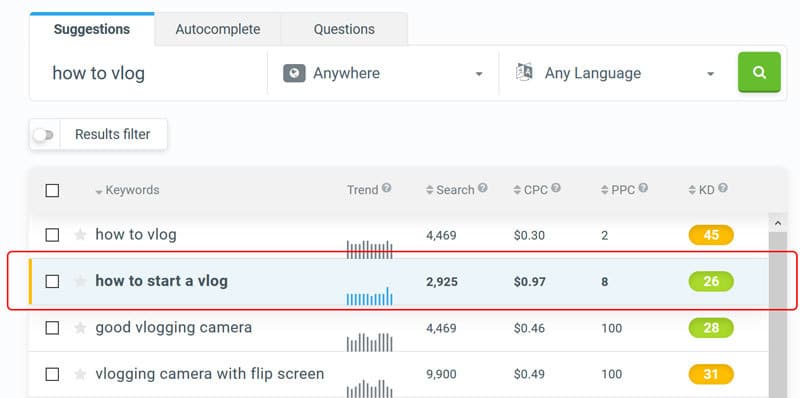The width and height of the screenshot is (800, 398).
Task: Open the Trend column help icon
Action: [387, 188]
